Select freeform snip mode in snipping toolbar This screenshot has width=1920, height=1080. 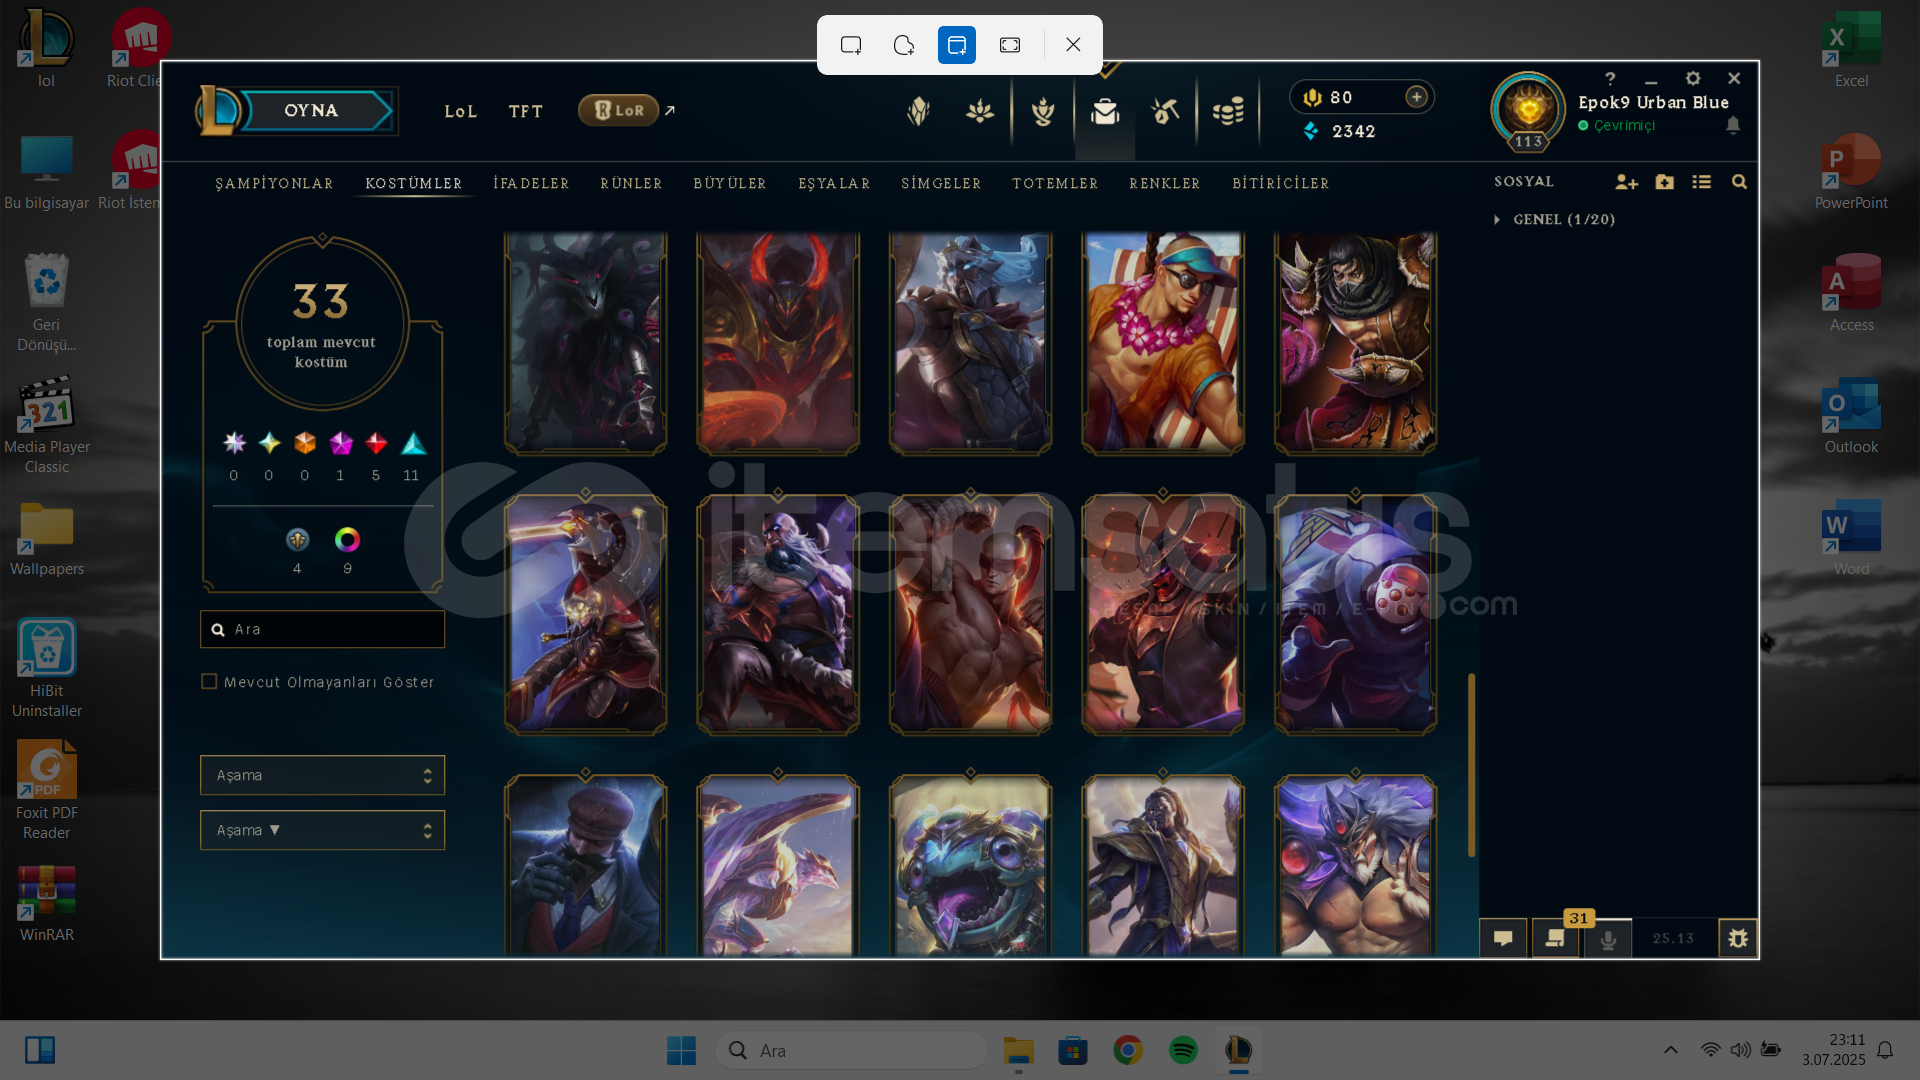904,45
